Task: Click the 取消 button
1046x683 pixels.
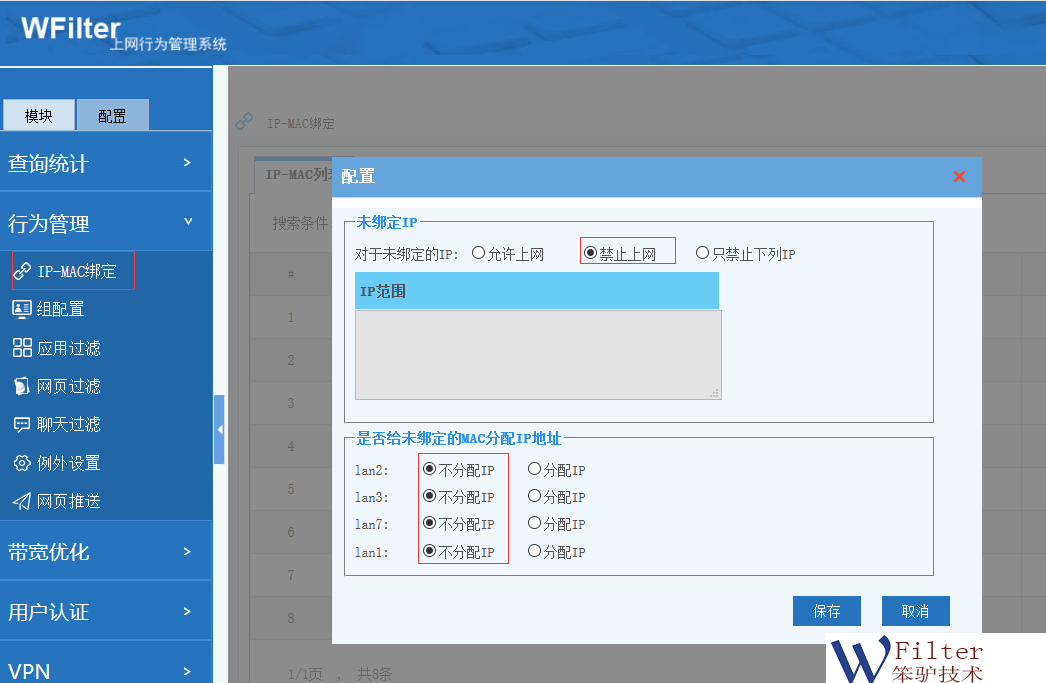Action: tap(915, 611)
